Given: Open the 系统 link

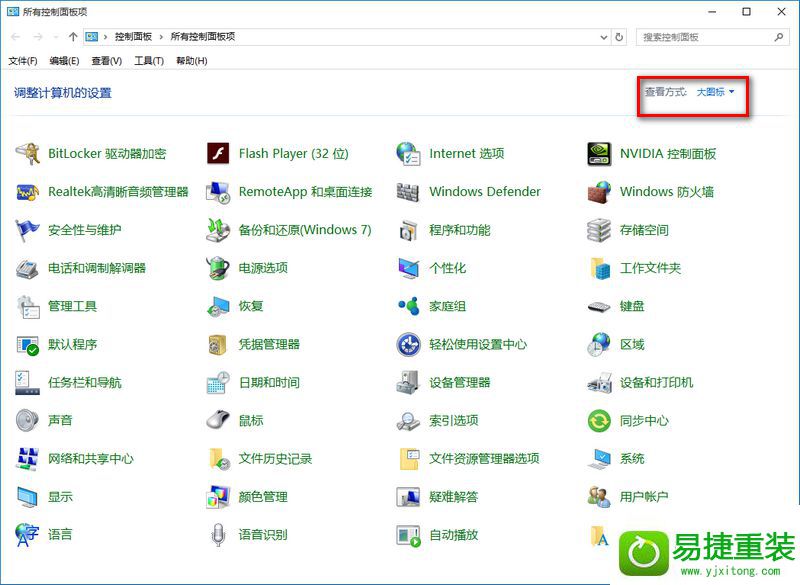Looking at the screenshot, I should click(x=632, y=459).
